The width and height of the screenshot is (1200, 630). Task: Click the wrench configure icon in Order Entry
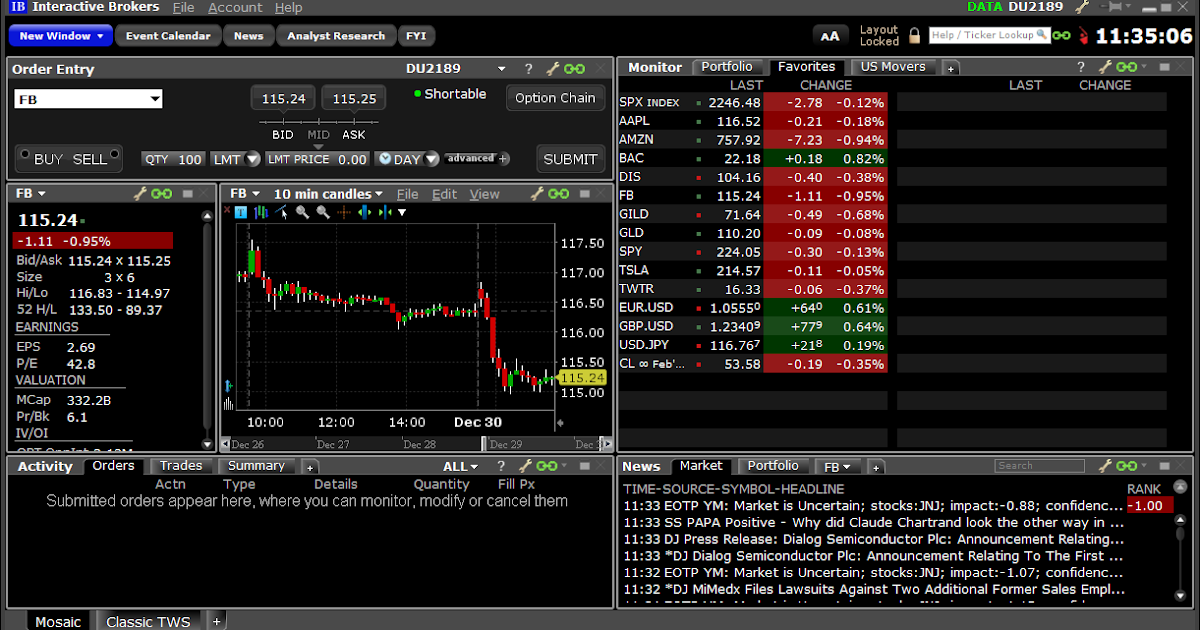[x=553, y=68]
